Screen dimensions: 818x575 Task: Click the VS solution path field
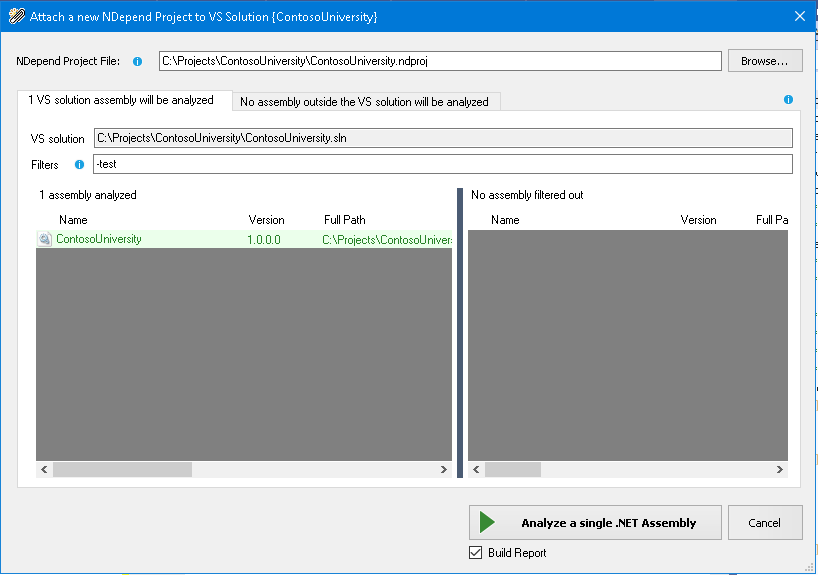(x=443, y=138)
